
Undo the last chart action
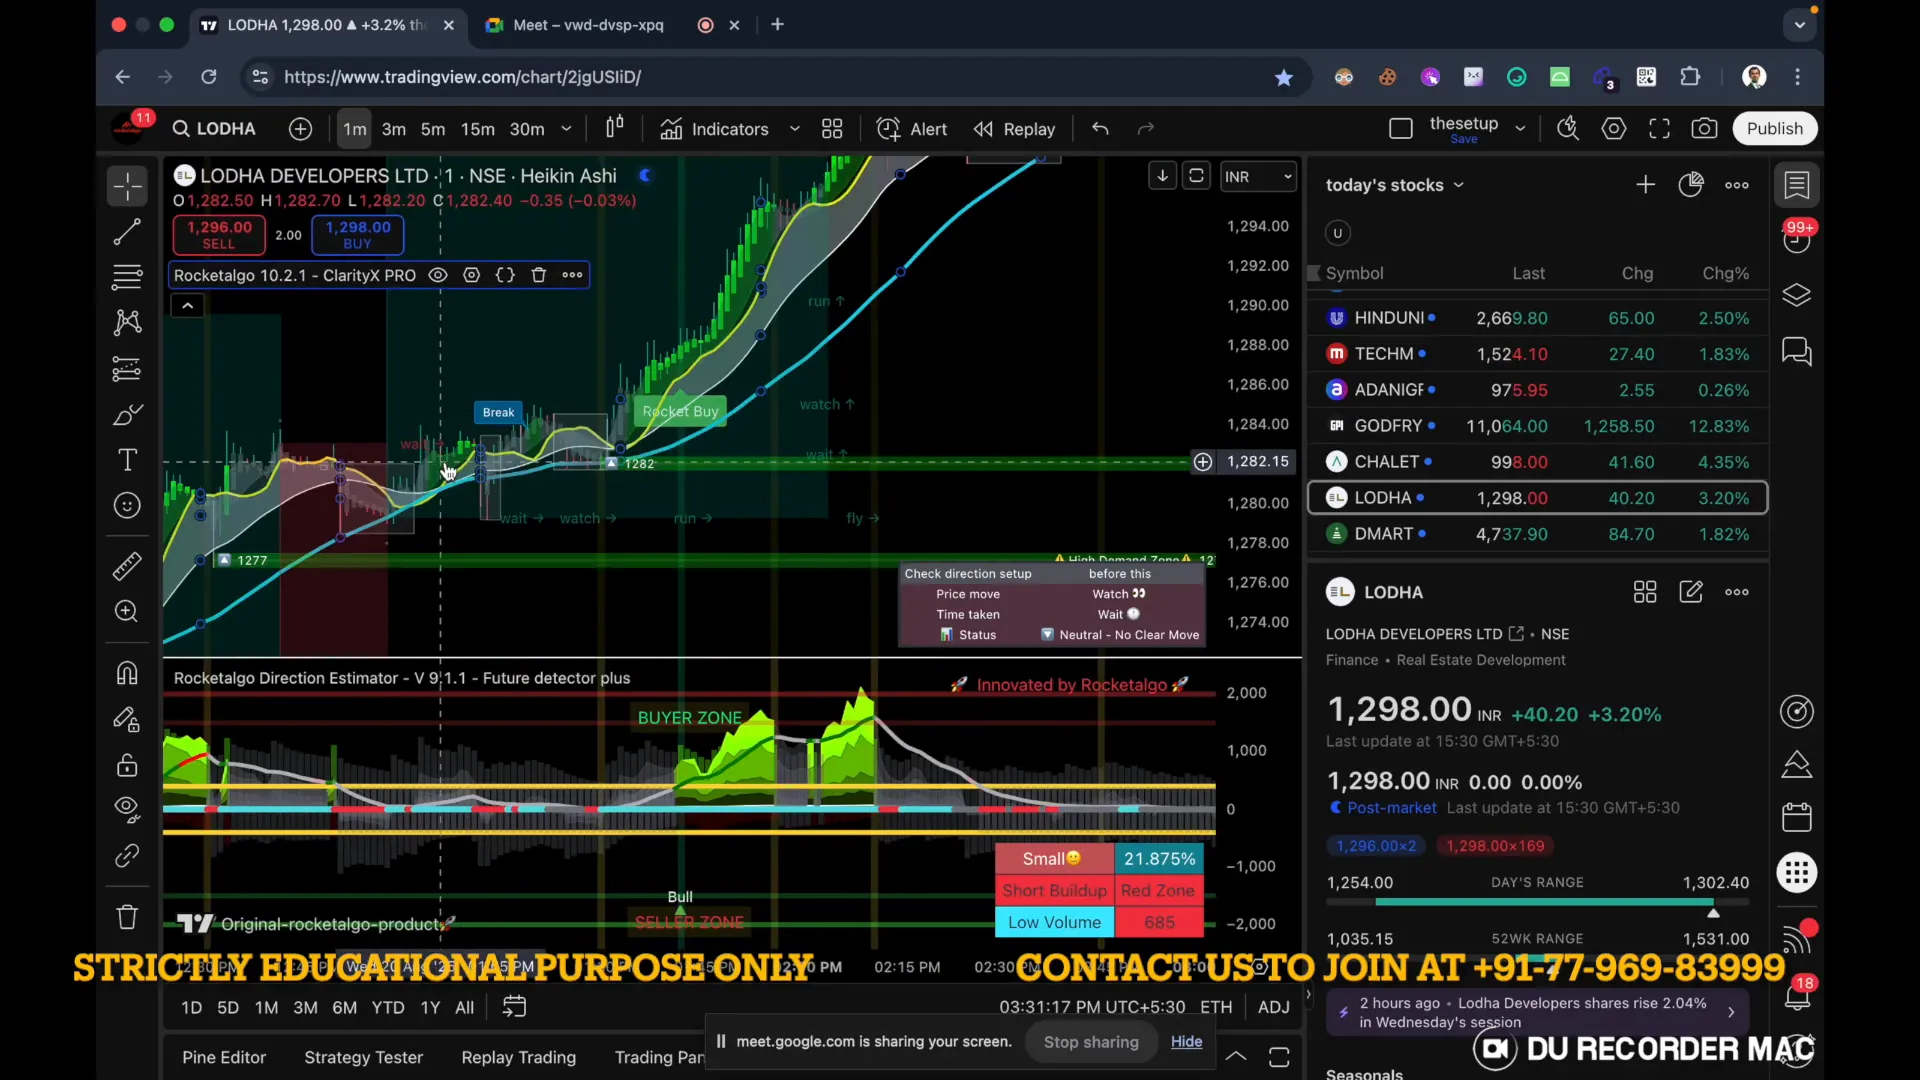1100,129
